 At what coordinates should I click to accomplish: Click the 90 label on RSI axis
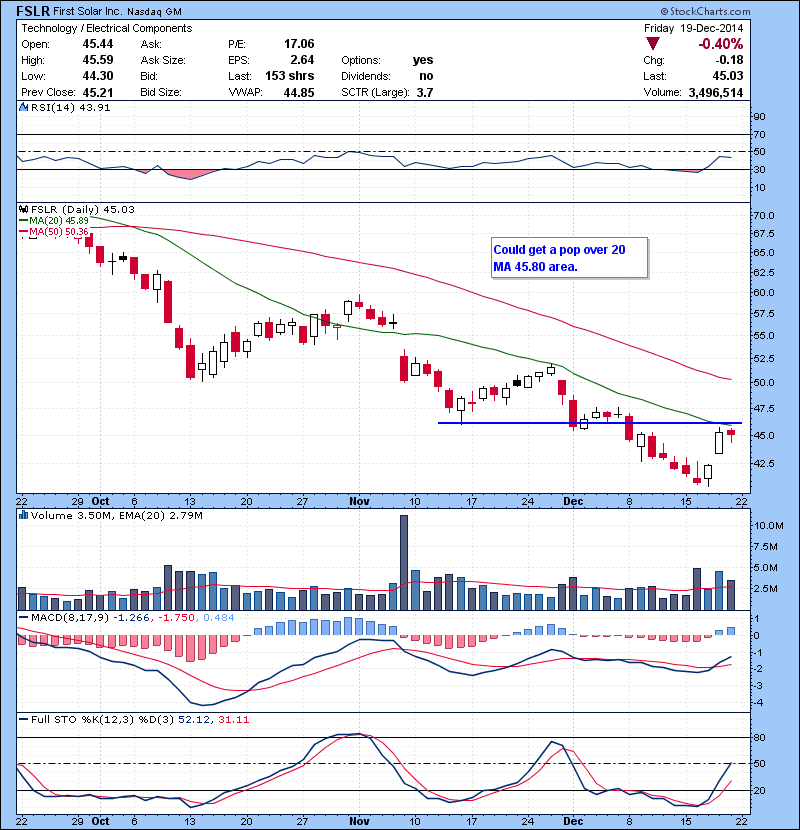(x=759, y=116)
